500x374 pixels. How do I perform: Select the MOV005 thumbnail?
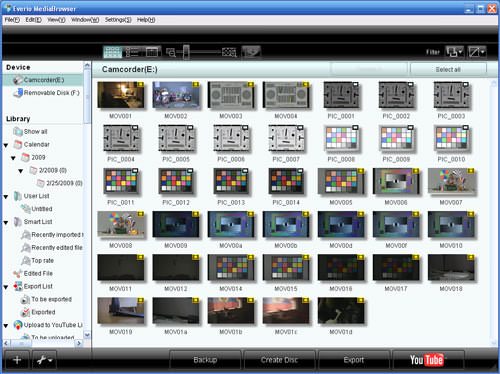(341, 181)
